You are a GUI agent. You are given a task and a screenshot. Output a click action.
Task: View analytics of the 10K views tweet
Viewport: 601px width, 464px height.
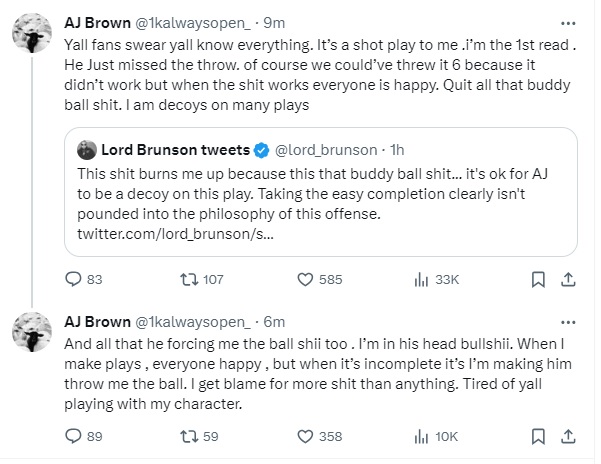pos(421,436)
